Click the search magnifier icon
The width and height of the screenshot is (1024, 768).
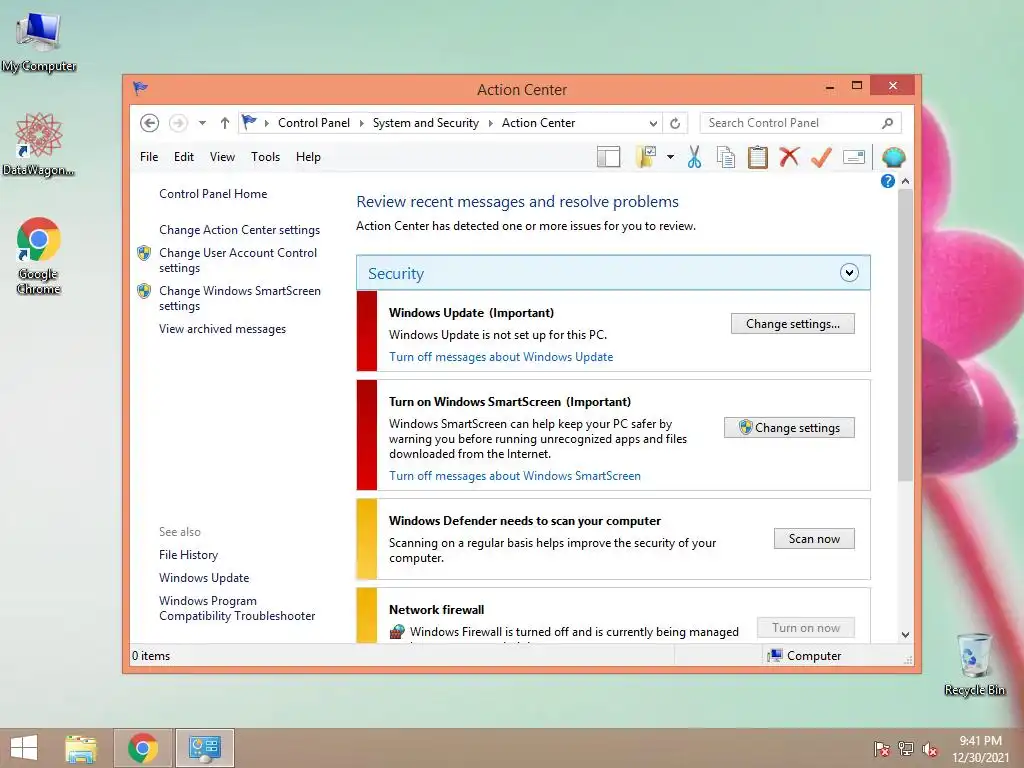888,123
